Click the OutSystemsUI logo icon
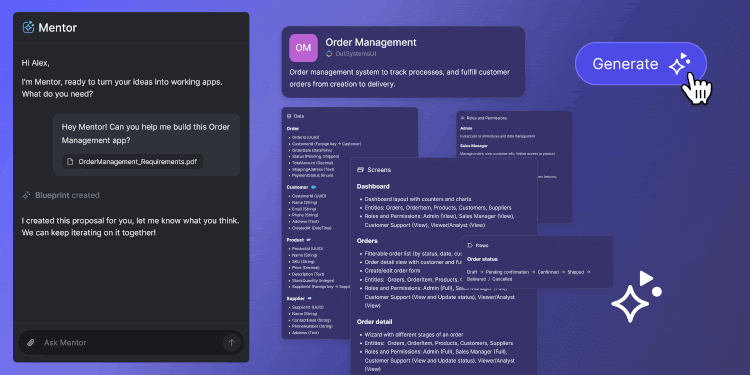The image size is (750, 375). coord(329,54)
